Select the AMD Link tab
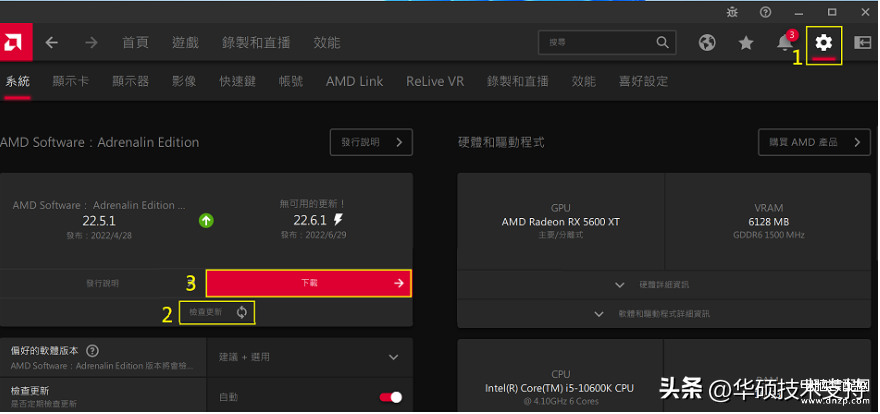The height and width of the screenshot is (414, 880). pyautogui.click(x=355, y=81)
